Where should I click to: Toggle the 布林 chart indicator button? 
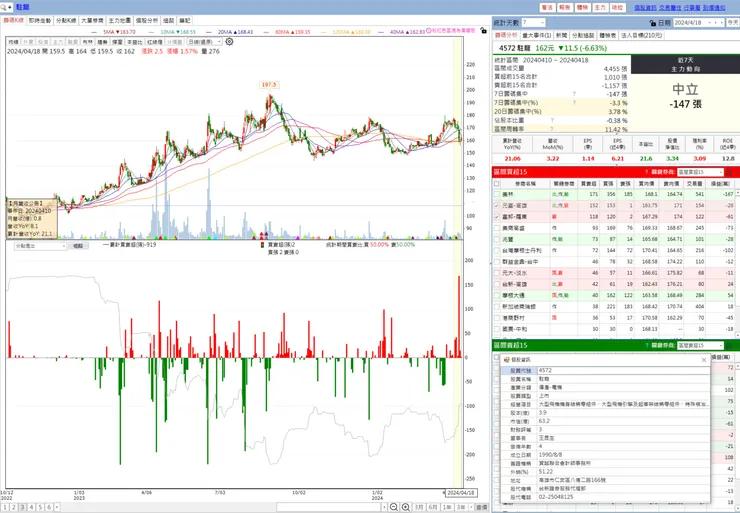pyautogui.click(x=88, y=42)
